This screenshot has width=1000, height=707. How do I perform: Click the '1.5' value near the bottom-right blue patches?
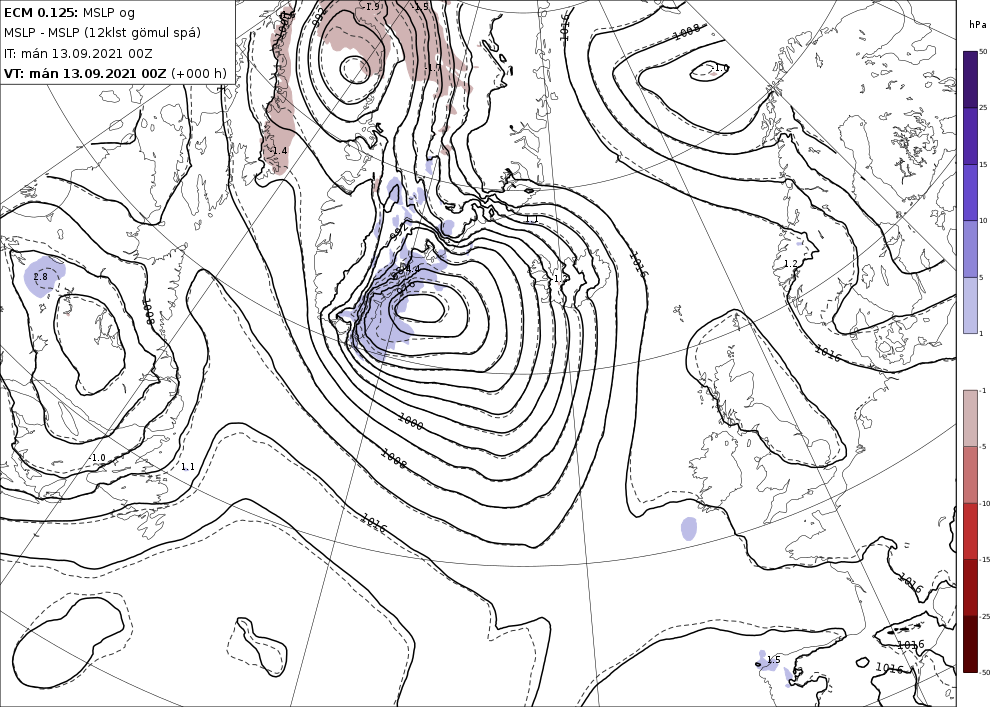(774, 660)
